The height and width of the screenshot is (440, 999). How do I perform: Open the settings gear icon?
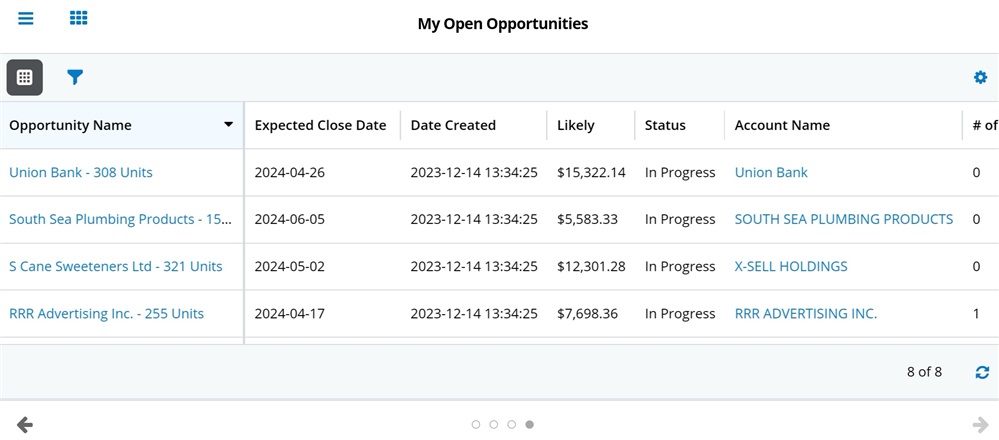pos(980,77)
